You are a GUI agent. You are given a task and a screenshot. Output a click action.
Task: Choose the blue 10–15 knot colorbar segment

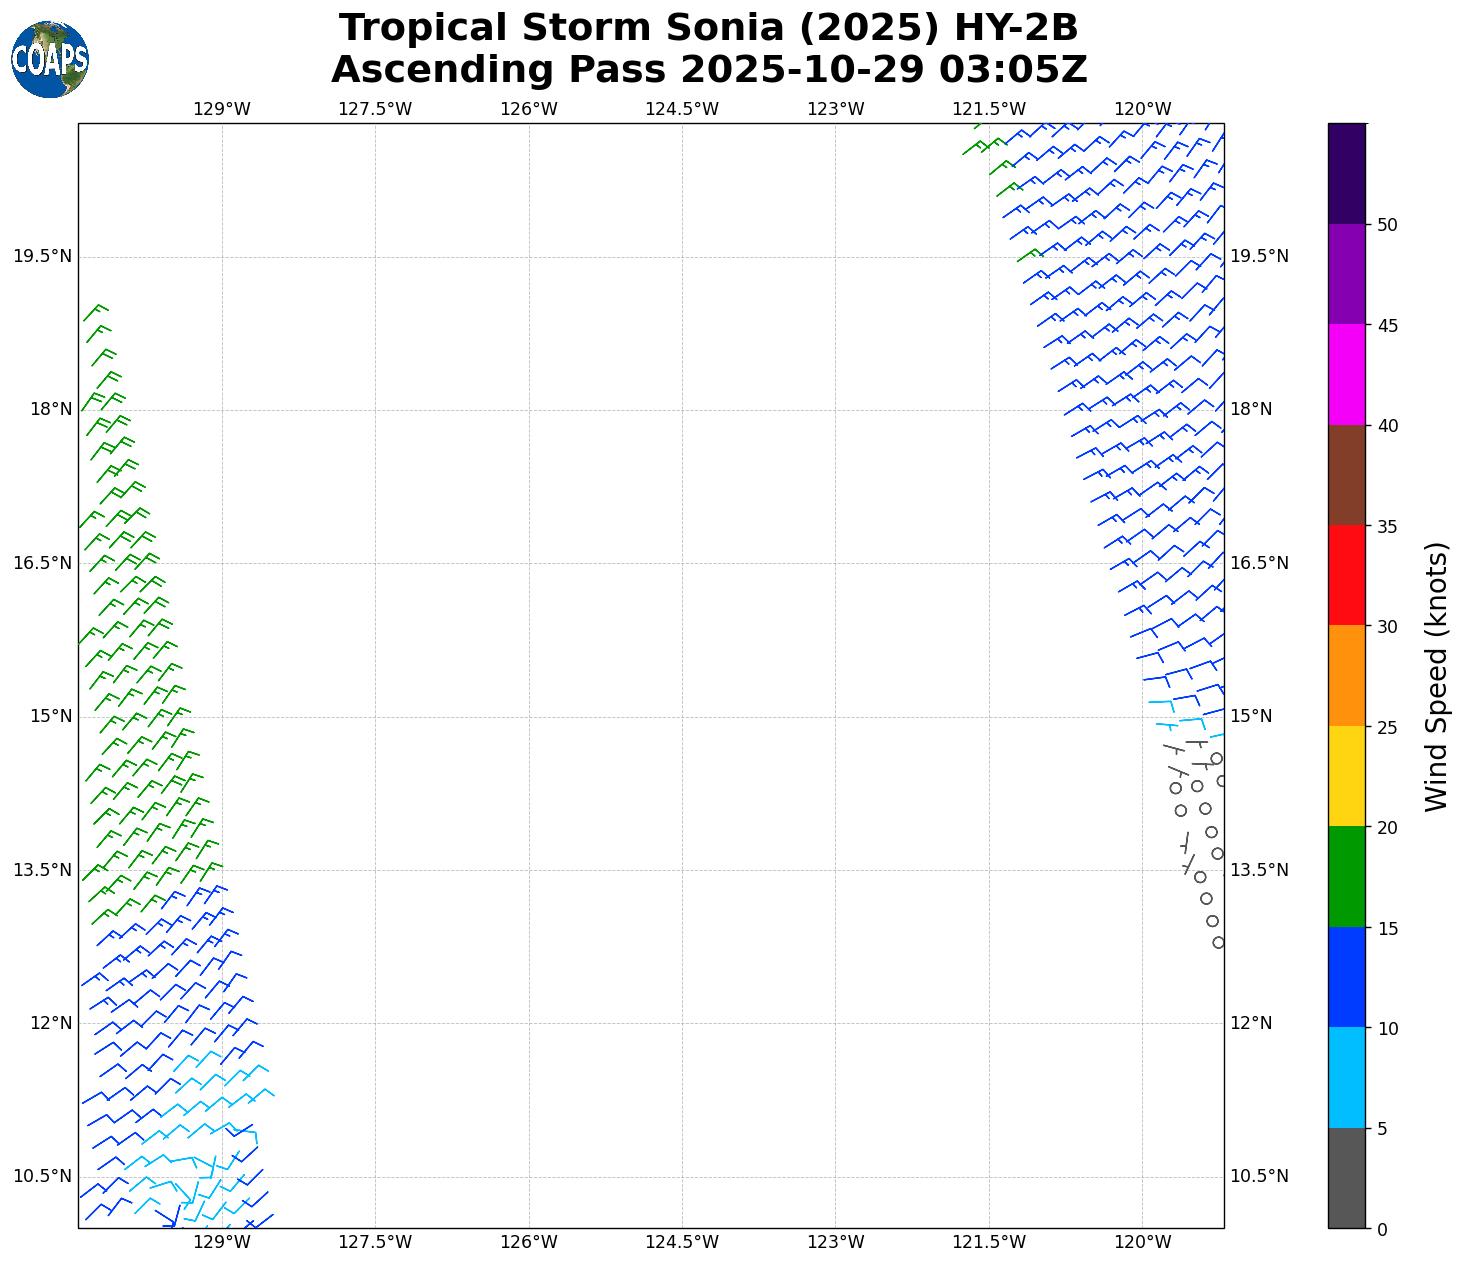(1346, 977)
